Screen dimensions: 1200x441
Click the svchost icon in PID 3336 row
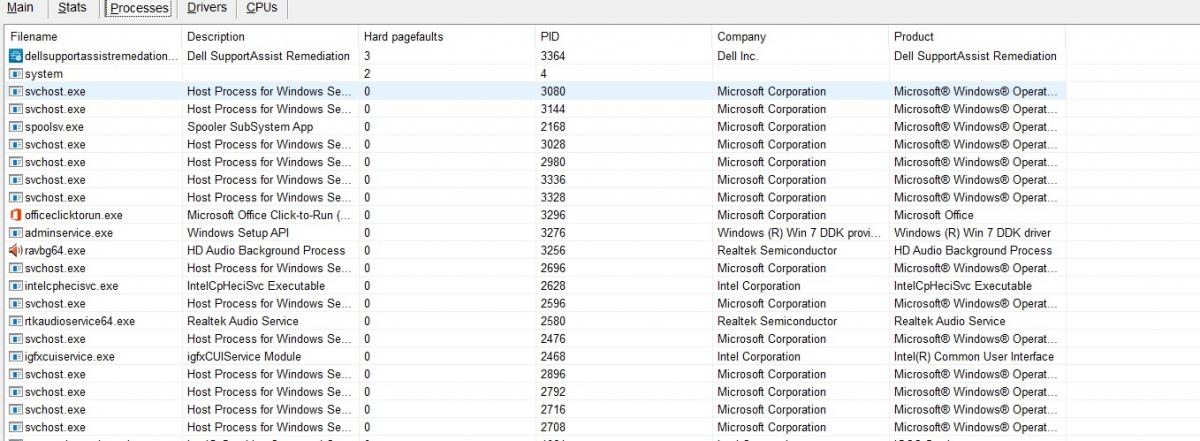[15, 180]
